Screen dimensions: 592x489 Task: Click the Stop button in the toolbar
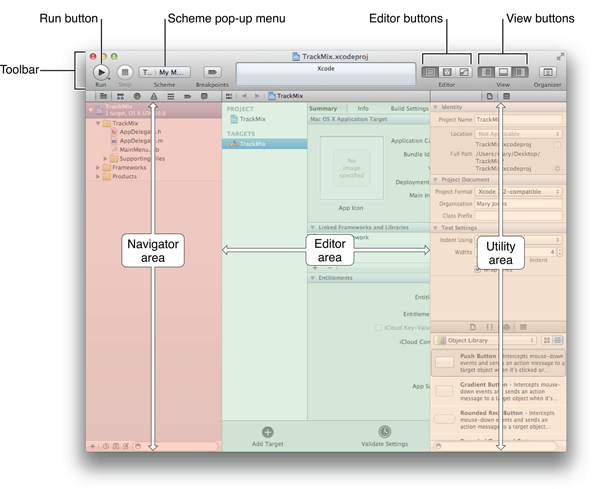[x=125, y=72]
